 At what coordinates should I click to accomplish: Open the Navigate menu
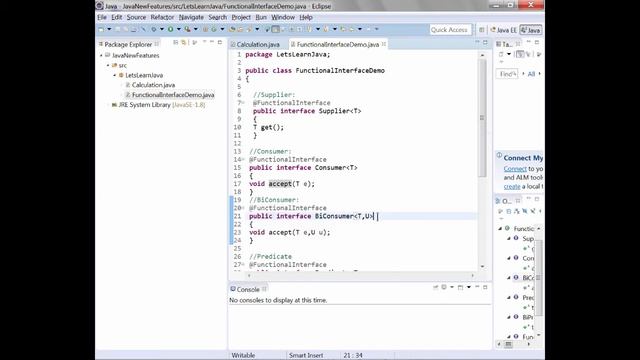tap(191, 17)
